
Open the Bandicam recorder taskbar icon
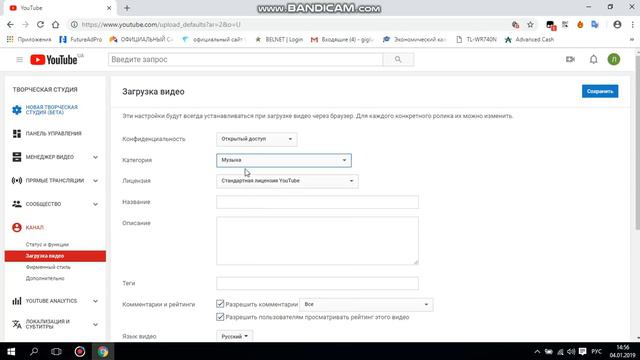(x=80, y=351)
